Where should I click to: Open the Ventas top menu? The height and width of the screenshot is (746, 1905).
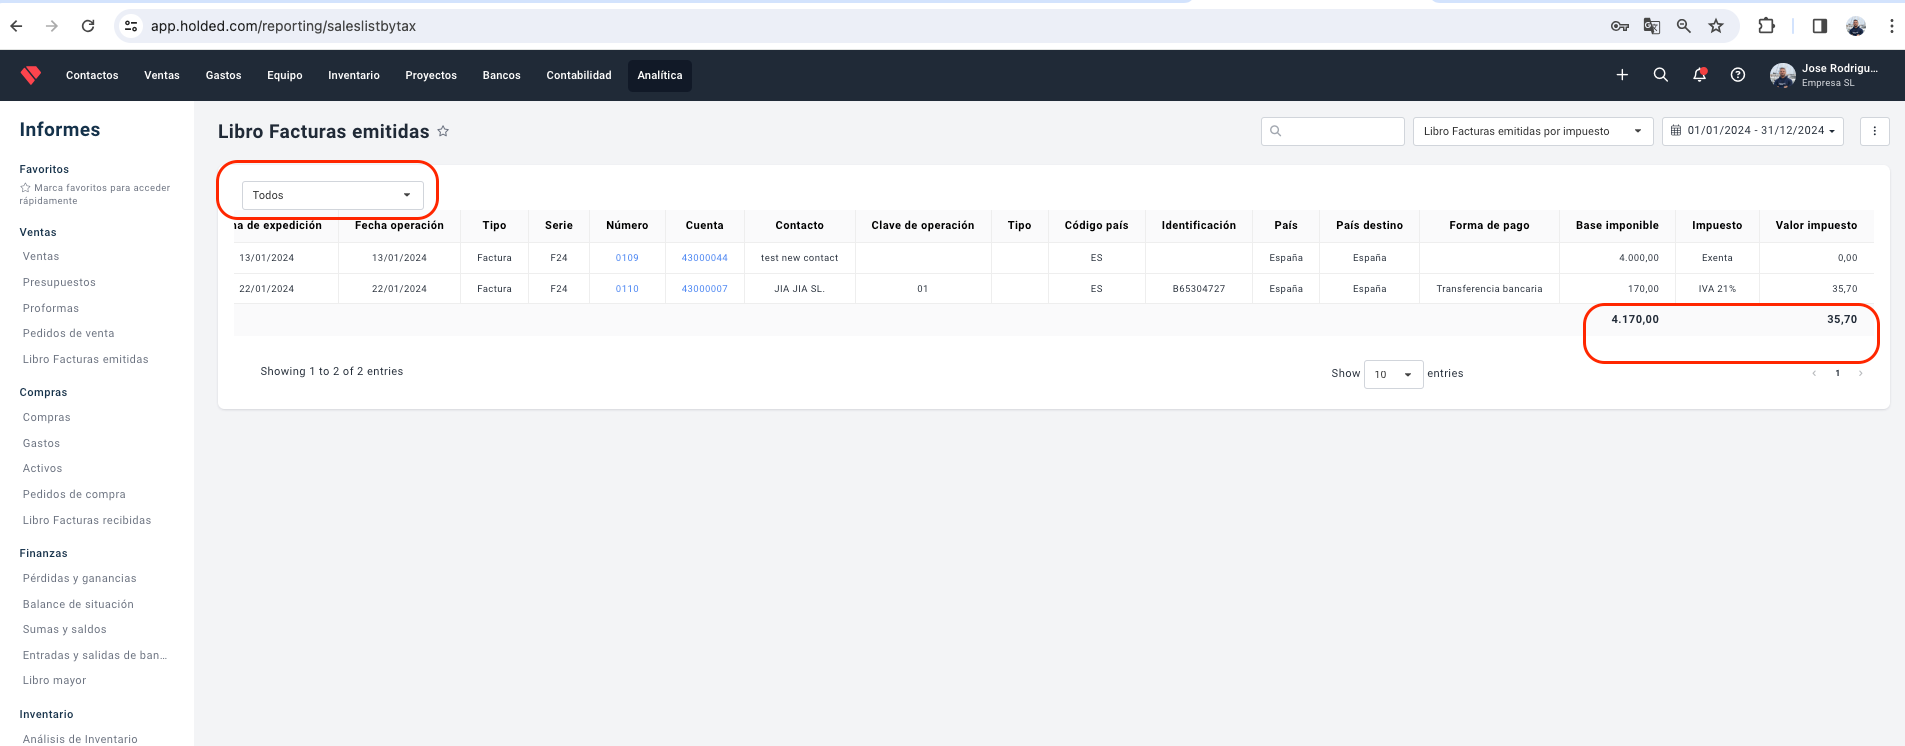pos(162,75)
